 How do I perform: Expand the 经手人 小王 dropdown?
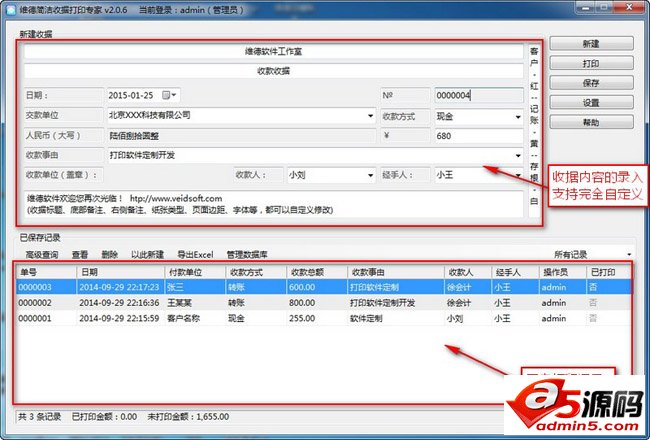[518, 175]
